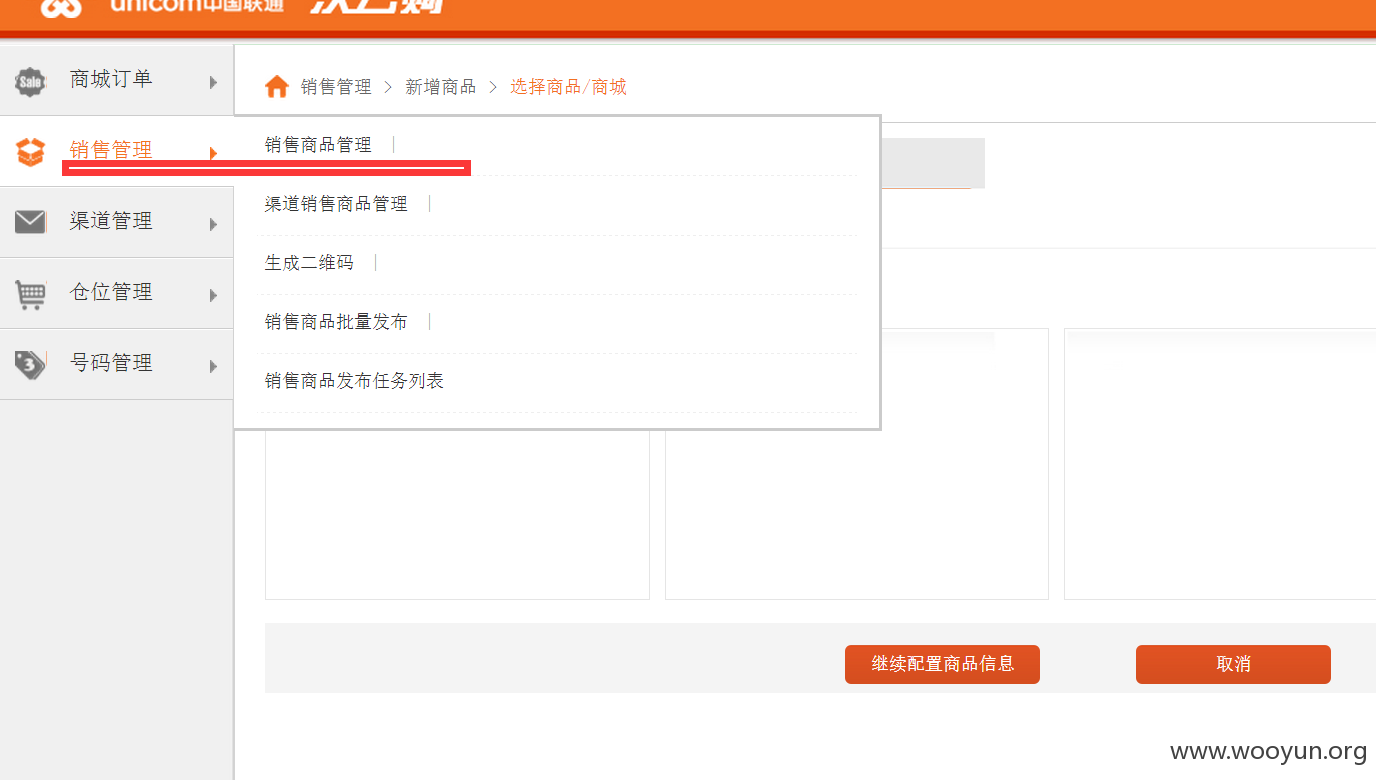Expand the 商城订单 arrow
1376x780 pixels.
pos(213,82)
